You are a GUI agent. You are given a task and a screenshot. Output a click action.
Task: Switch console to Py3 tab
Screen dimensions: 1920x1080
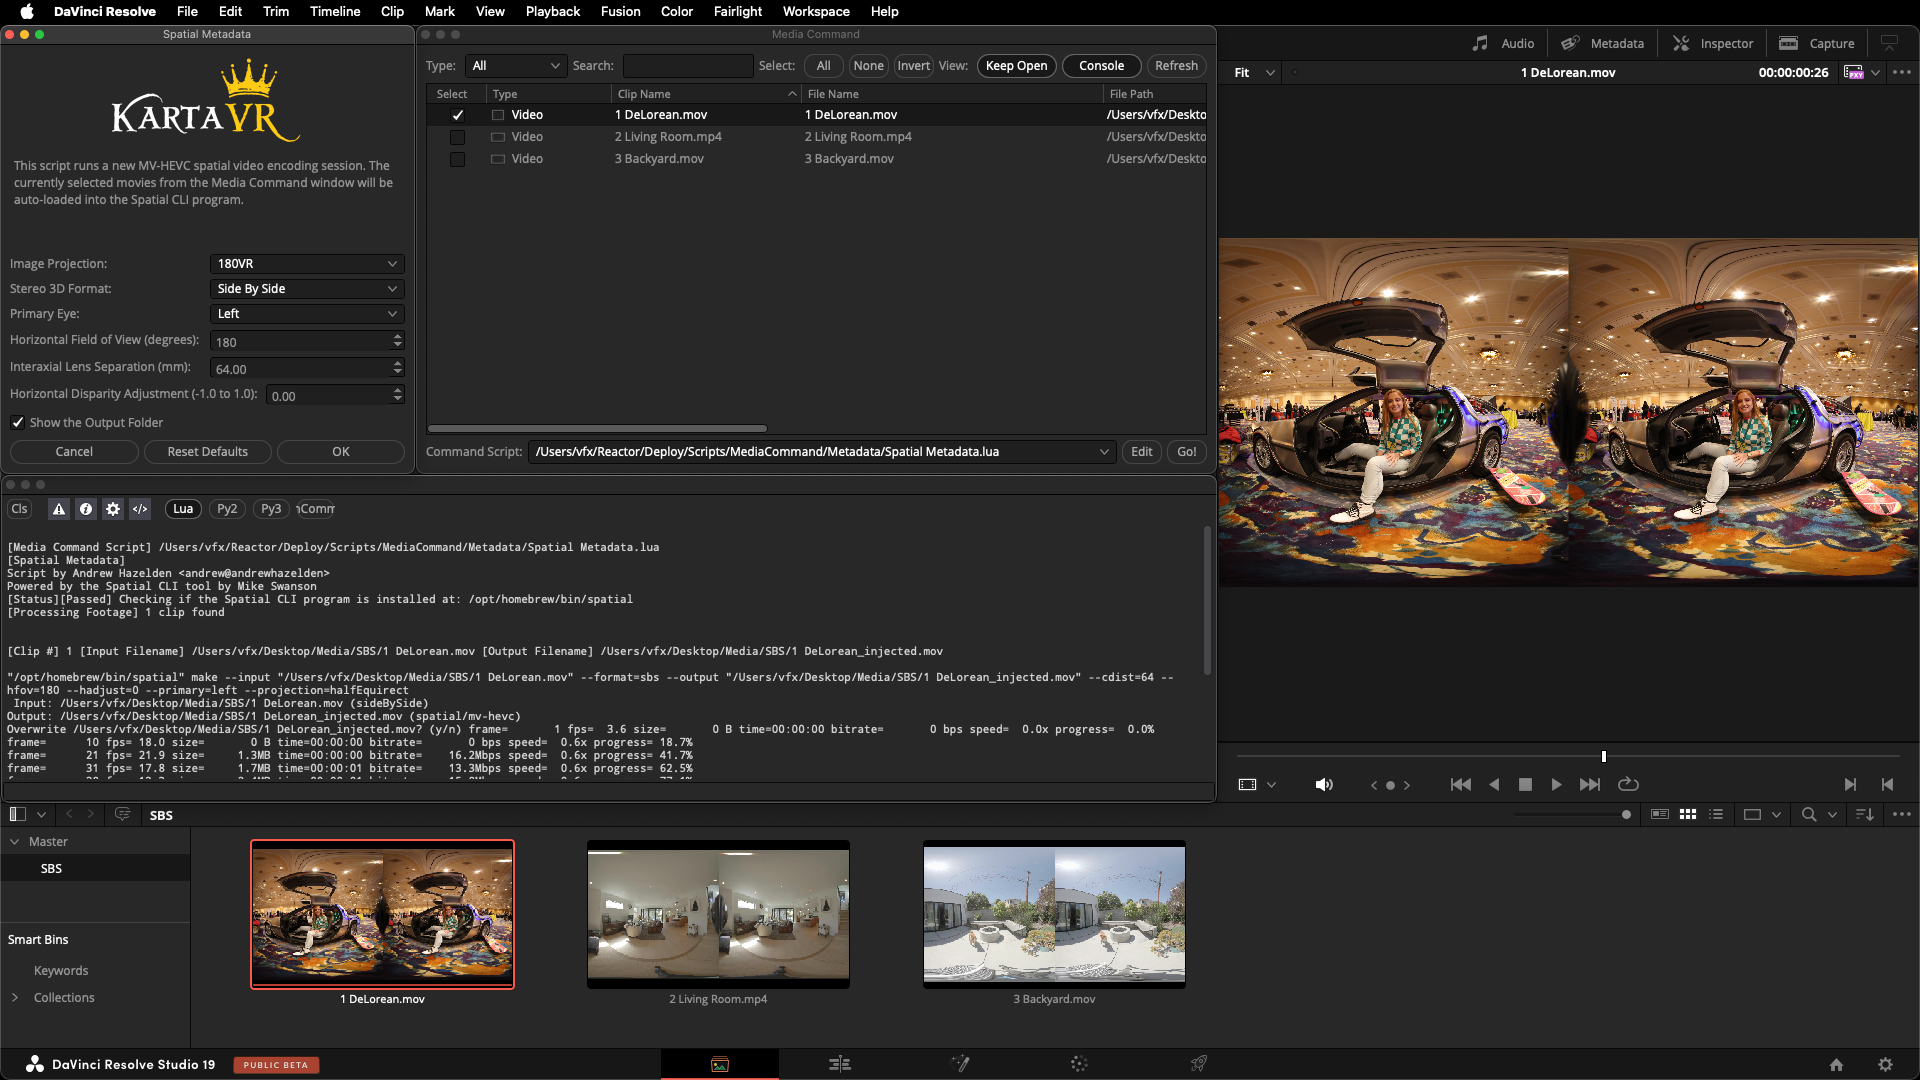point(271,509)
